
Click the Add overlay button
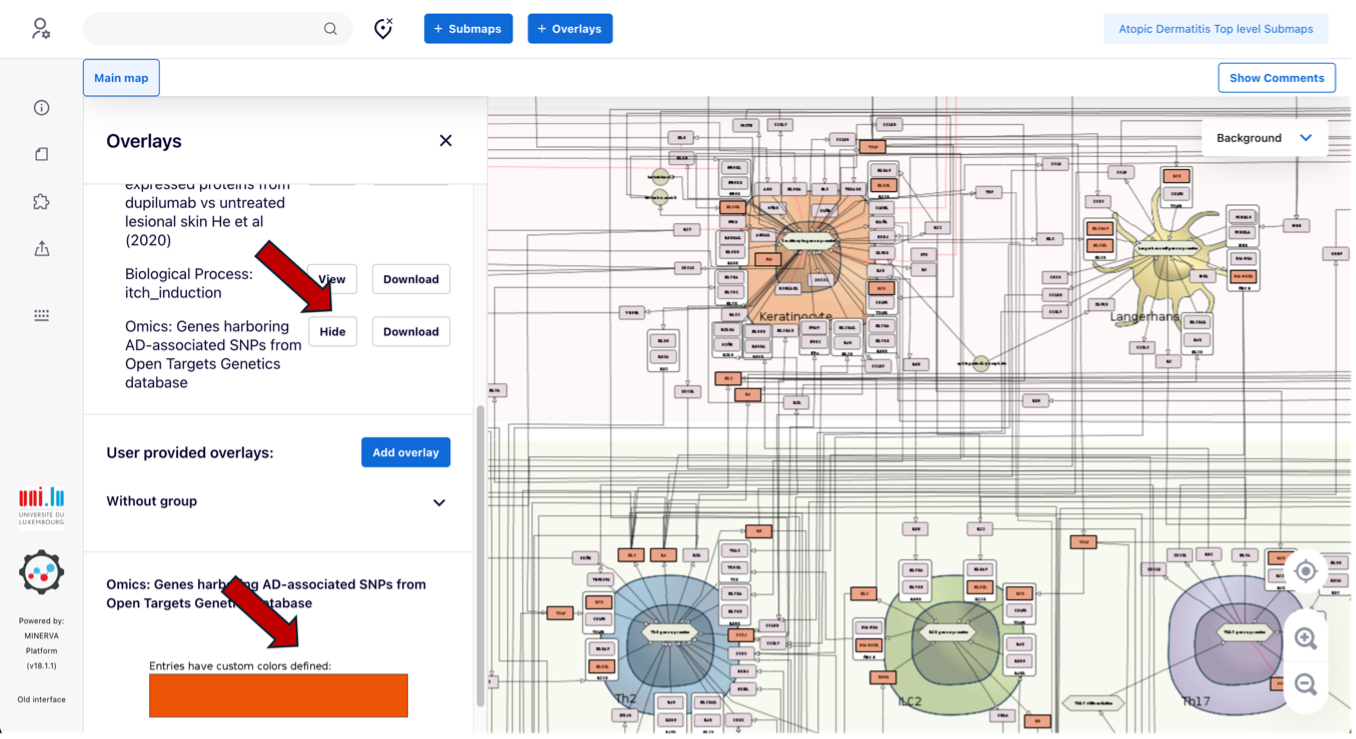(405, 452)
